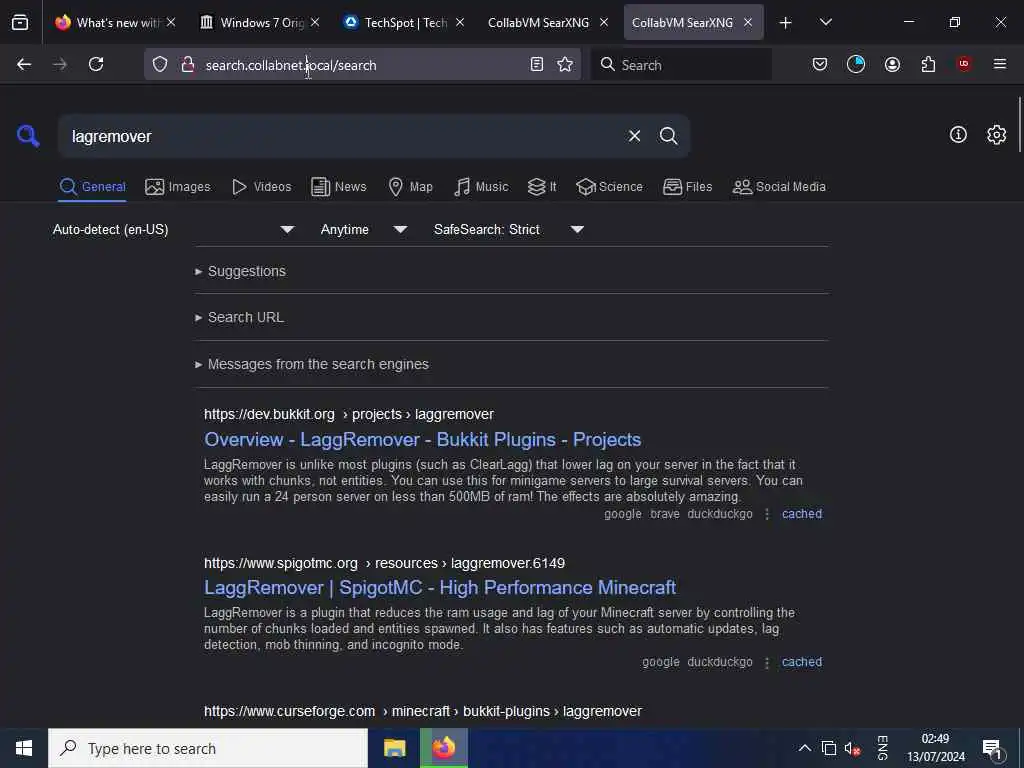
Task: Open the Windows Start menu
Action: pos(24,748)
